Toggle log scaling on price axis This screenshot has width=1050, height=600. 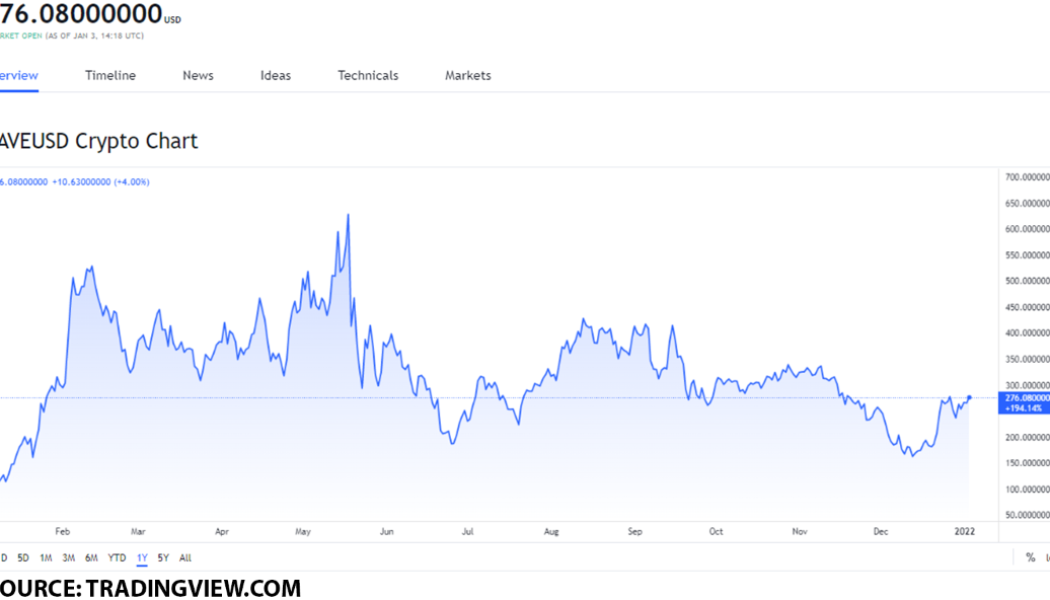click(1047, 557)
